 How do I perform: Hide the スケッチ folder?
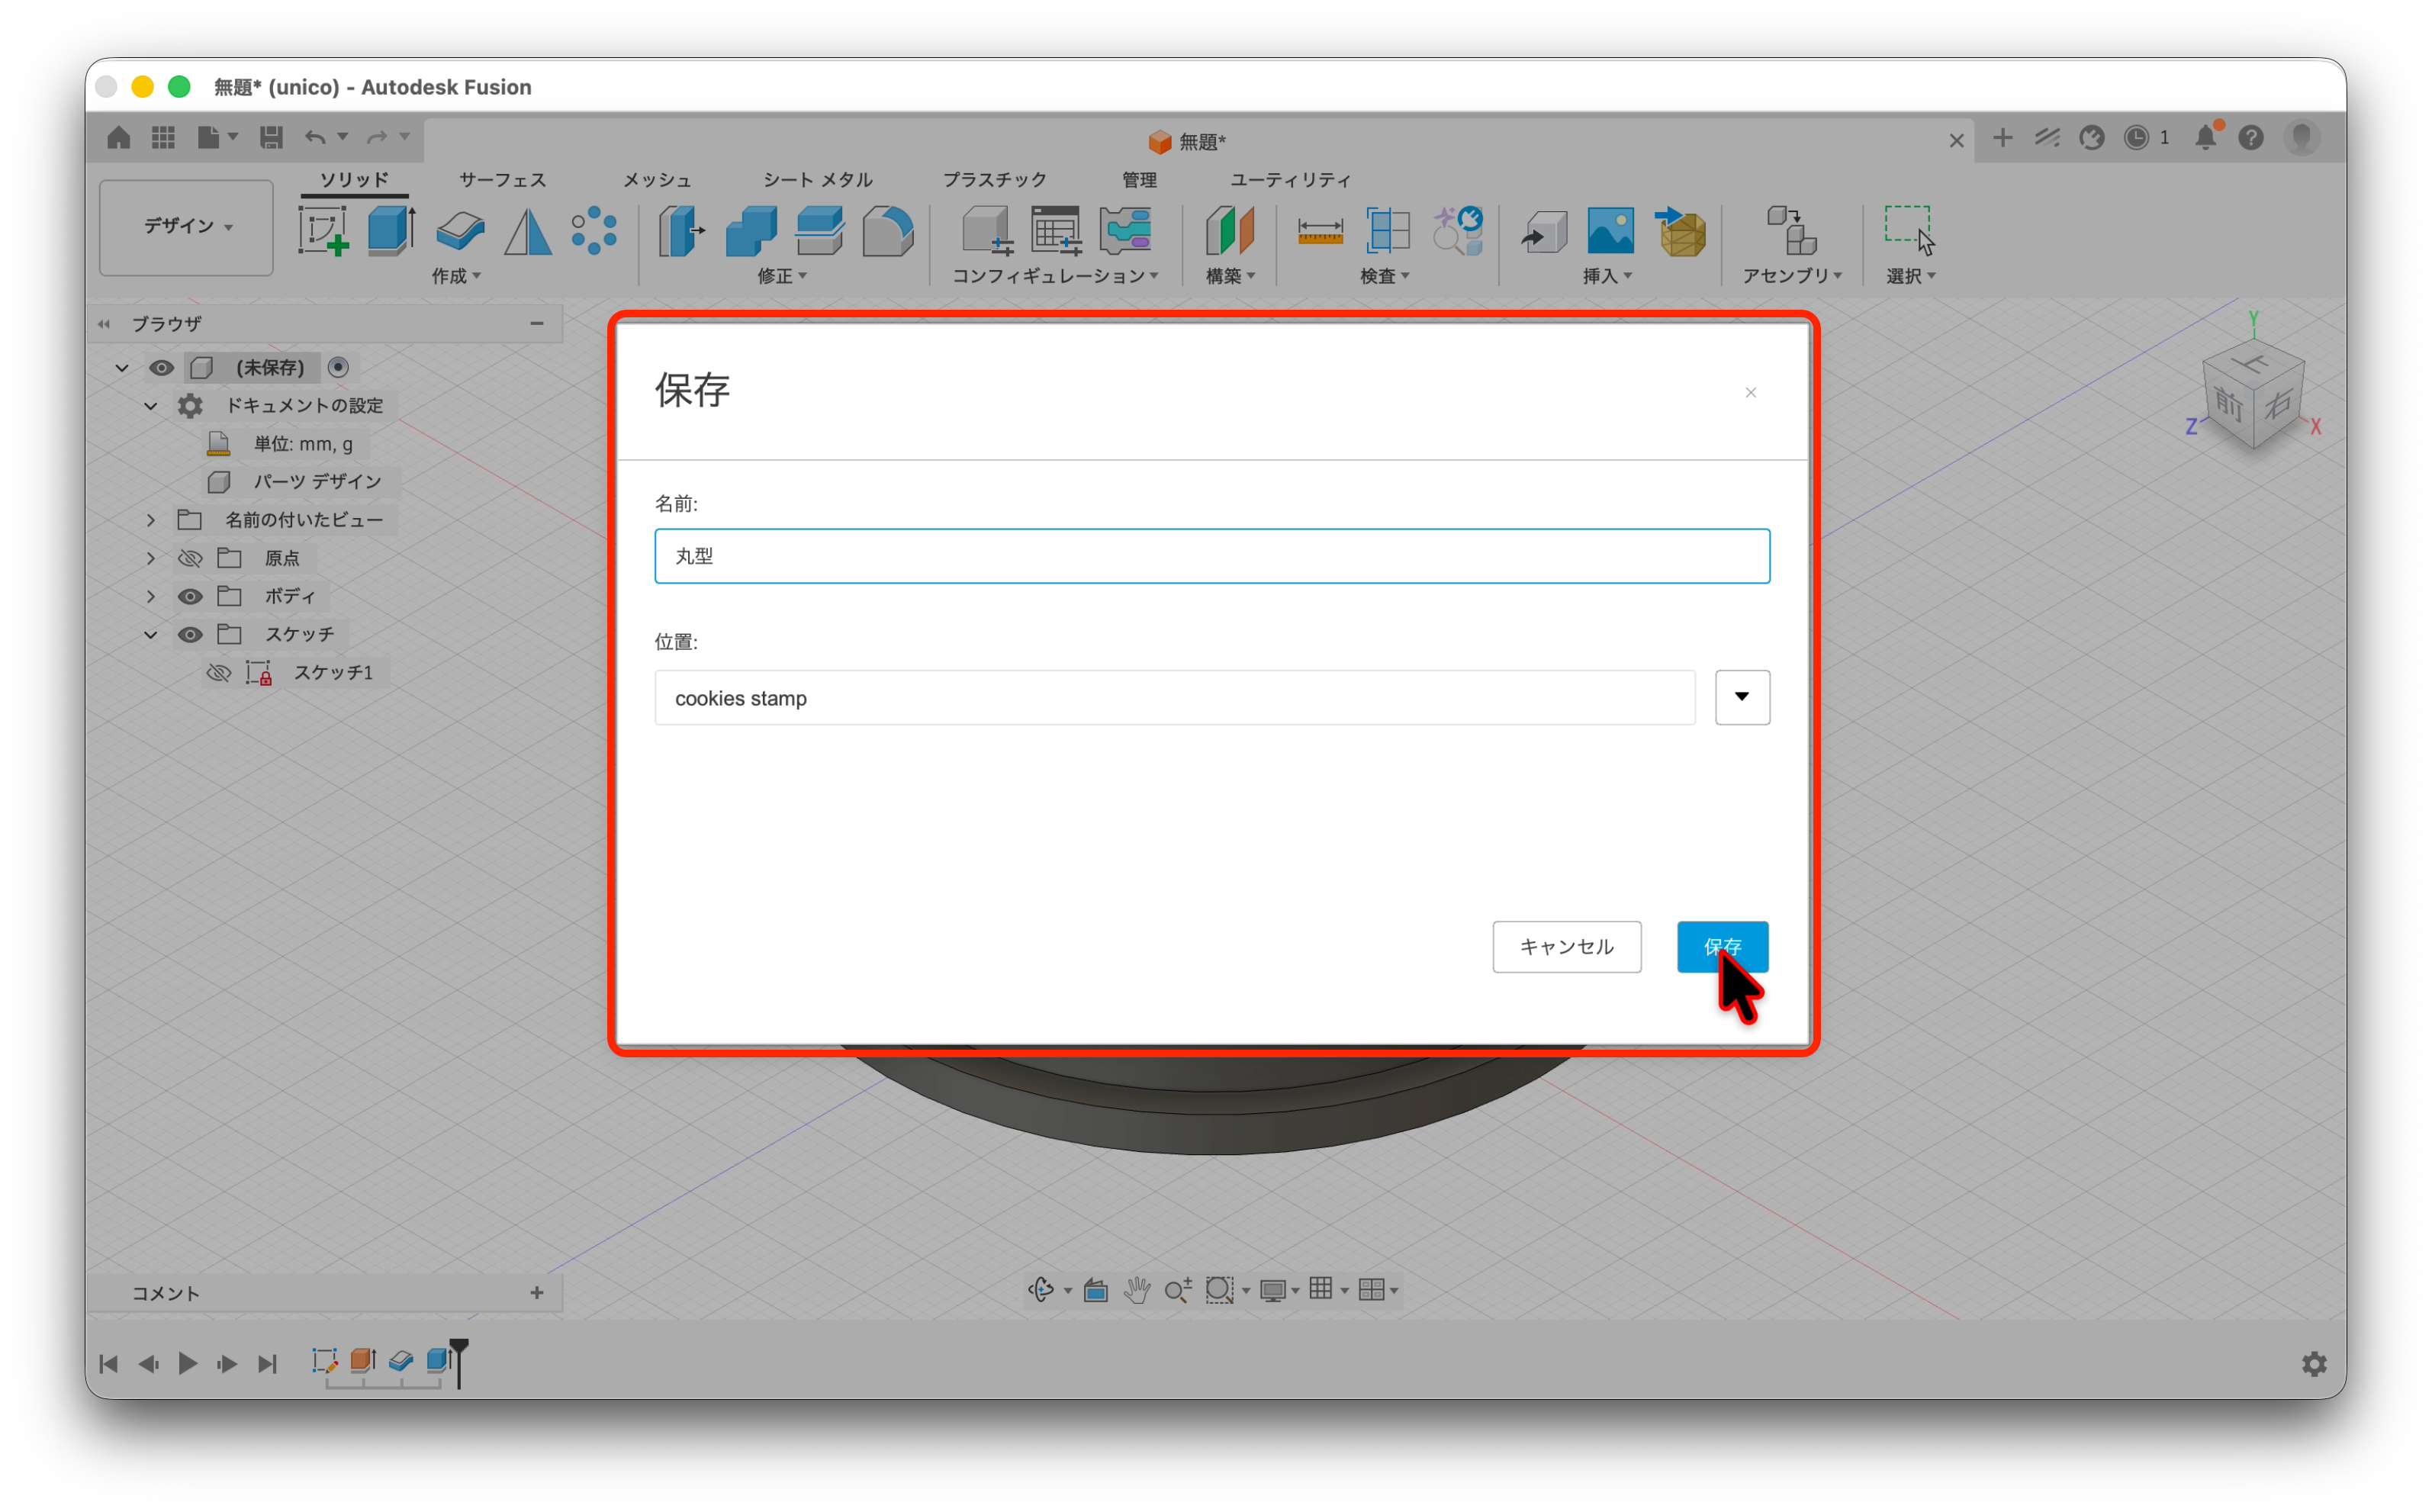click(190, 634)
